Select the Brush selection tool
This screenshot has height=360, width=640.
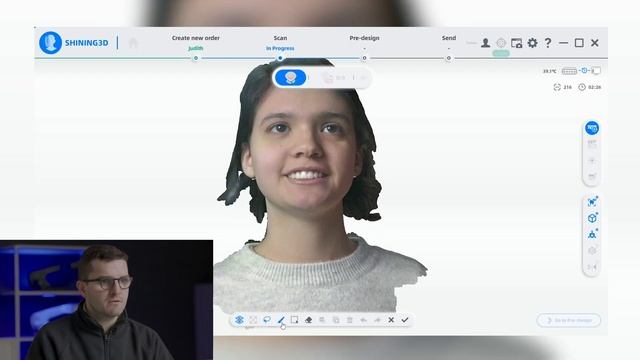[281, 320]
